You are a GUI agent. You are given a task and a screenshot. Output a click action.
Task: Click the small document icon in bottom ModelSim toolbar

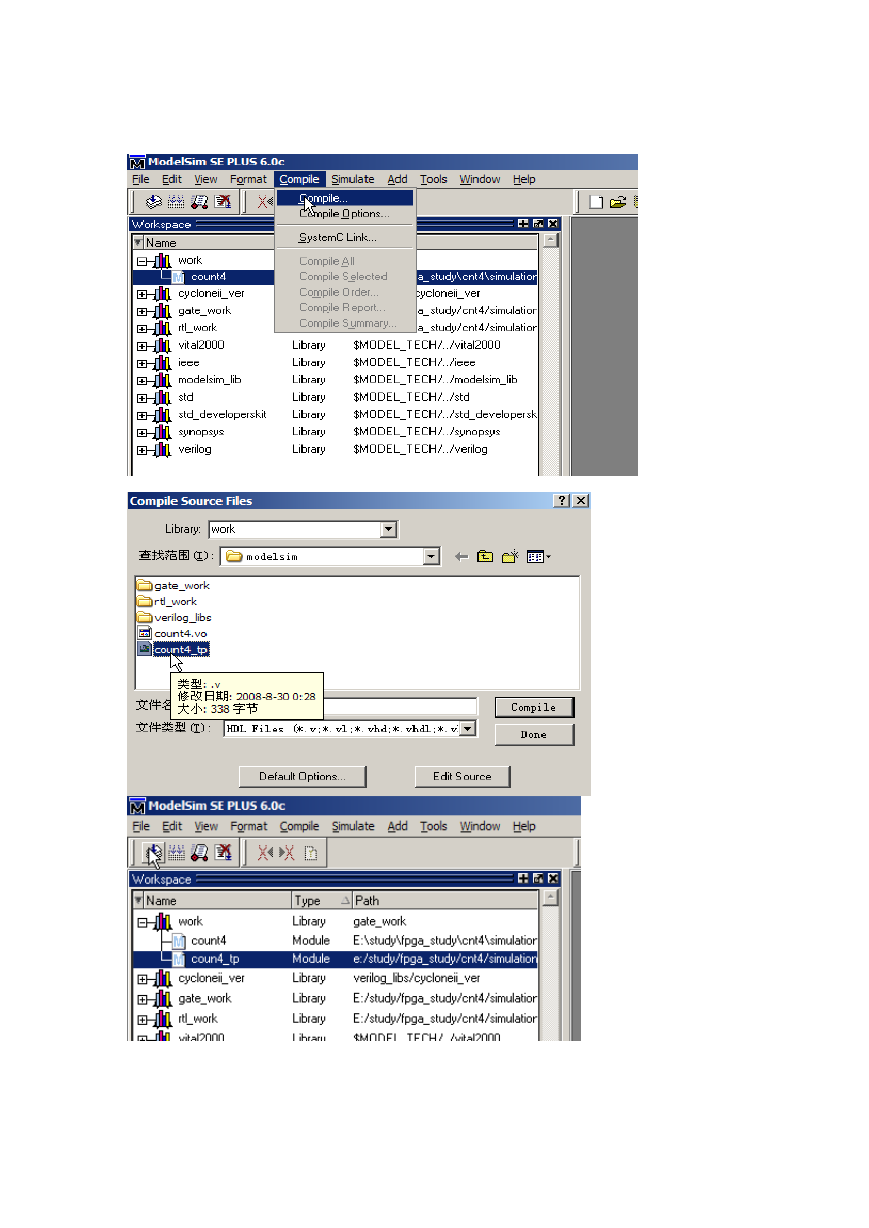(x=311, y=853)
